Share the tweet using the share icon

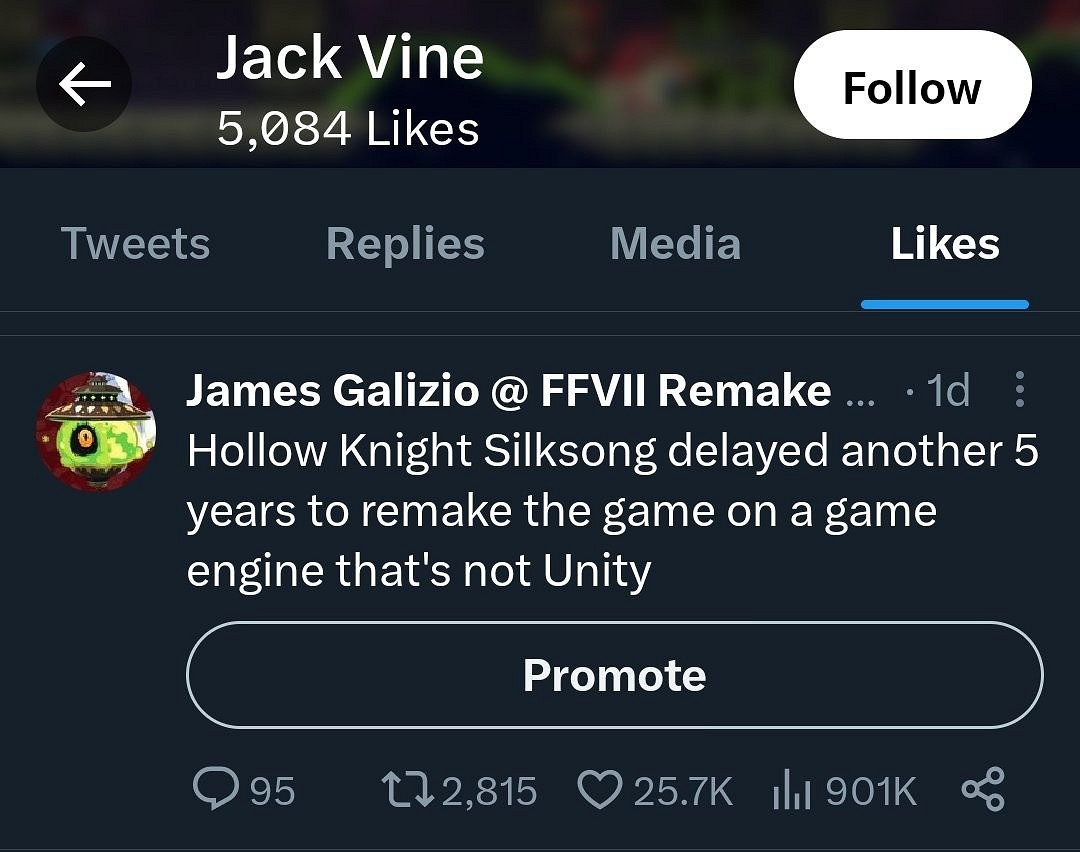click(981, 791)
